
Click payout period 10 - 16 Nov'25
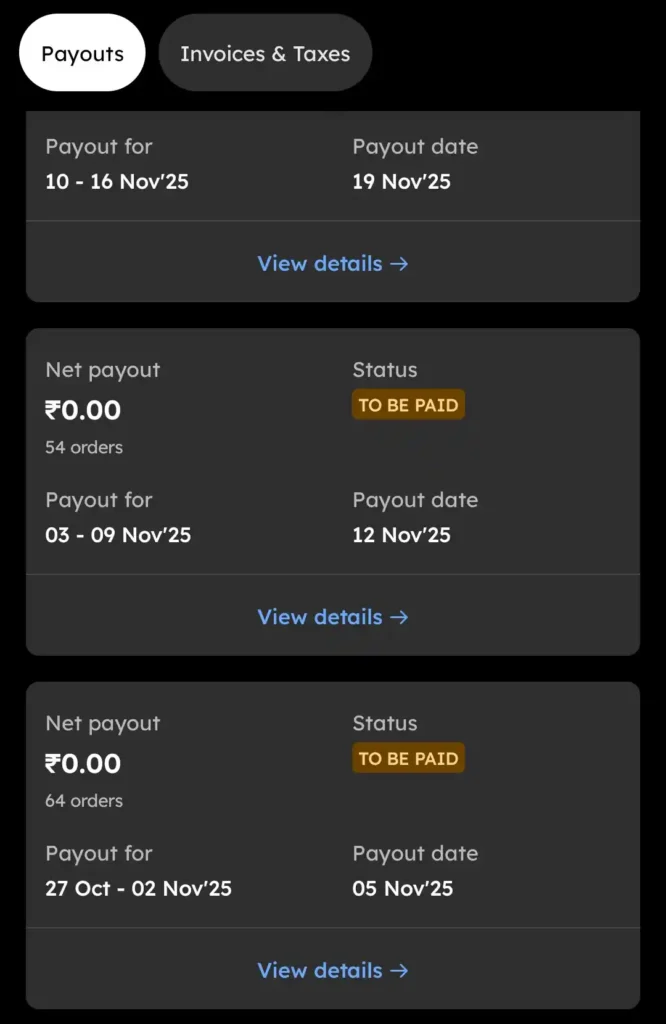[x=117, y=182]
